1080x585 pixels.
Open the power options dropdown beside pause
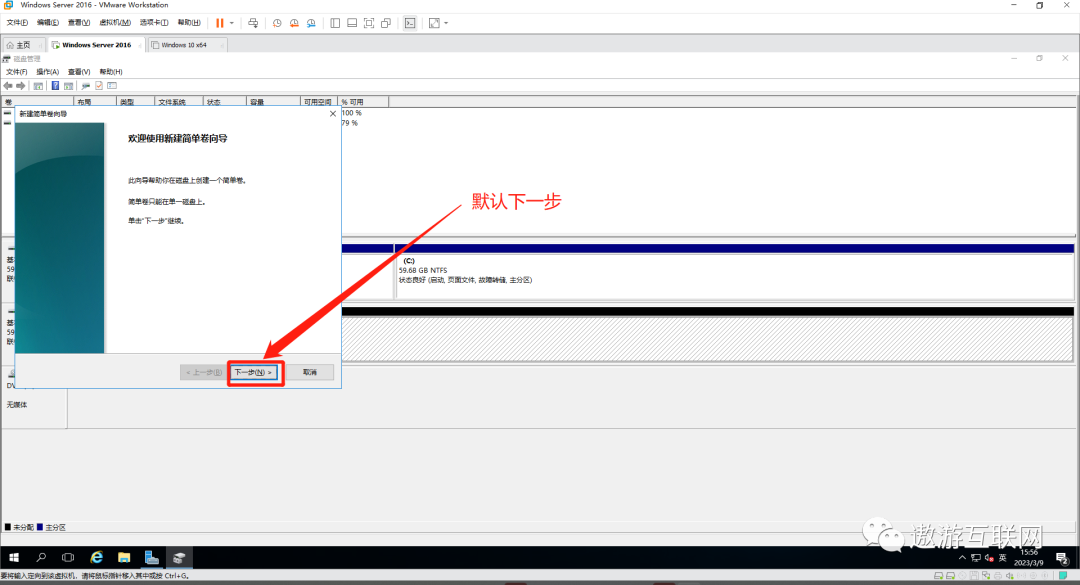[232, 23]
